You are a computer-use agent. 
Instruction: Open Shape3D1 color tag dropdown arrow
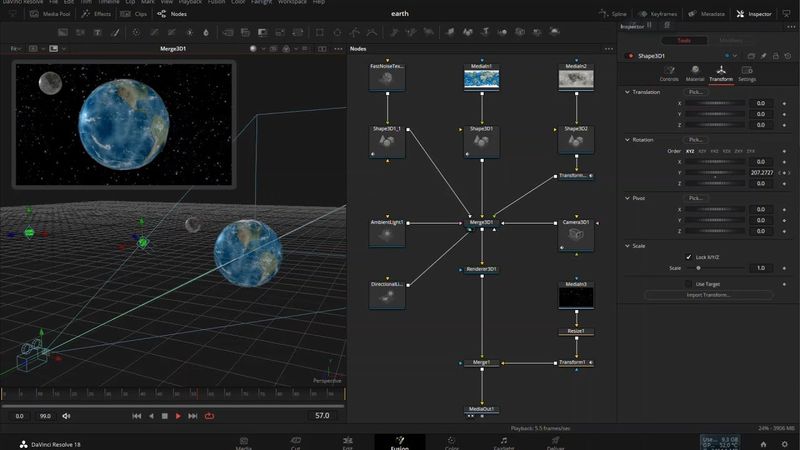point(735,56)
